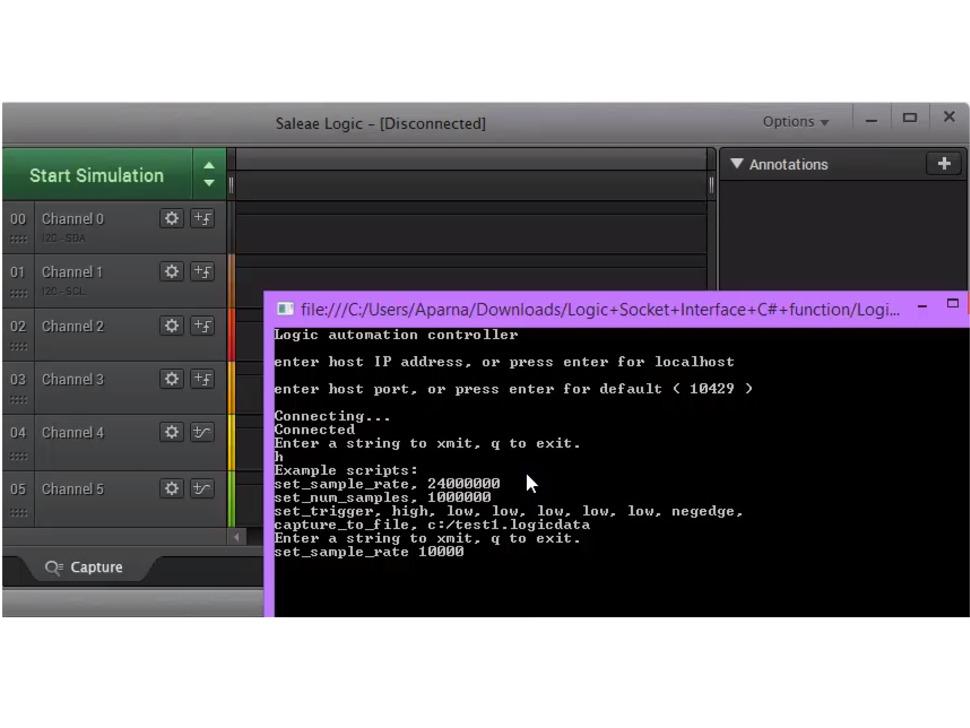Select the Channel 2 label
This screenshot has height=728, width=970.
(72, 326)
